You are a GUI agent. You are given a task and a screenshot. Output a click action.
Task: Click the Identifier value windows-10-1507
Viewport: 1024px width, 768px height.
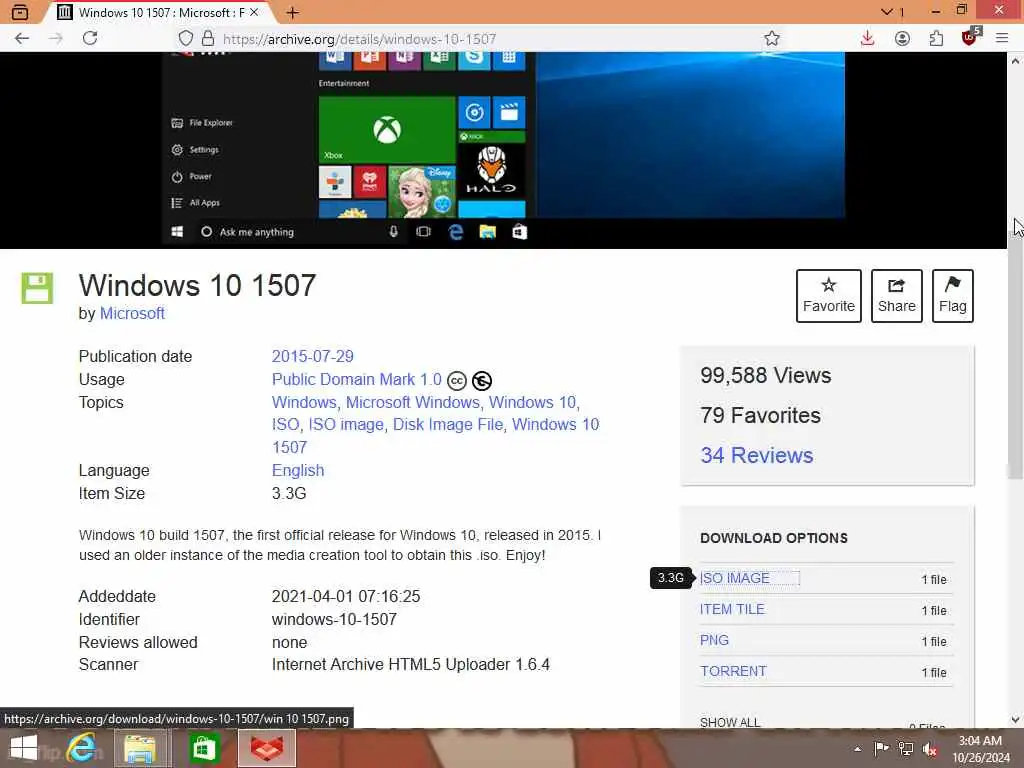coord(334,619)
